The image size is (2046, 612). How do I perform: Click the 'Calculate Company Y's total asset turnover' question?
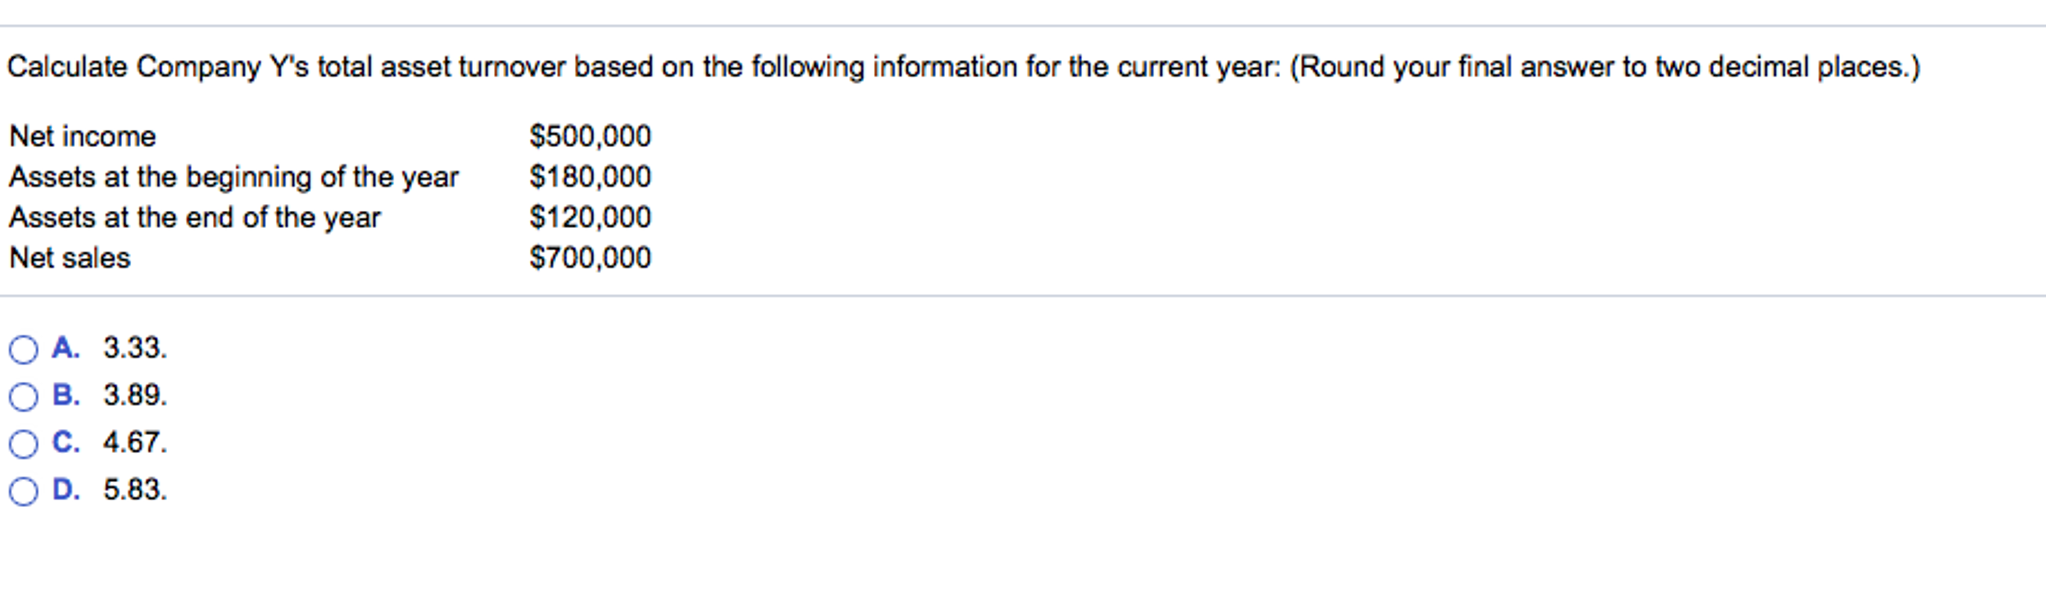[x=964, y=67]
